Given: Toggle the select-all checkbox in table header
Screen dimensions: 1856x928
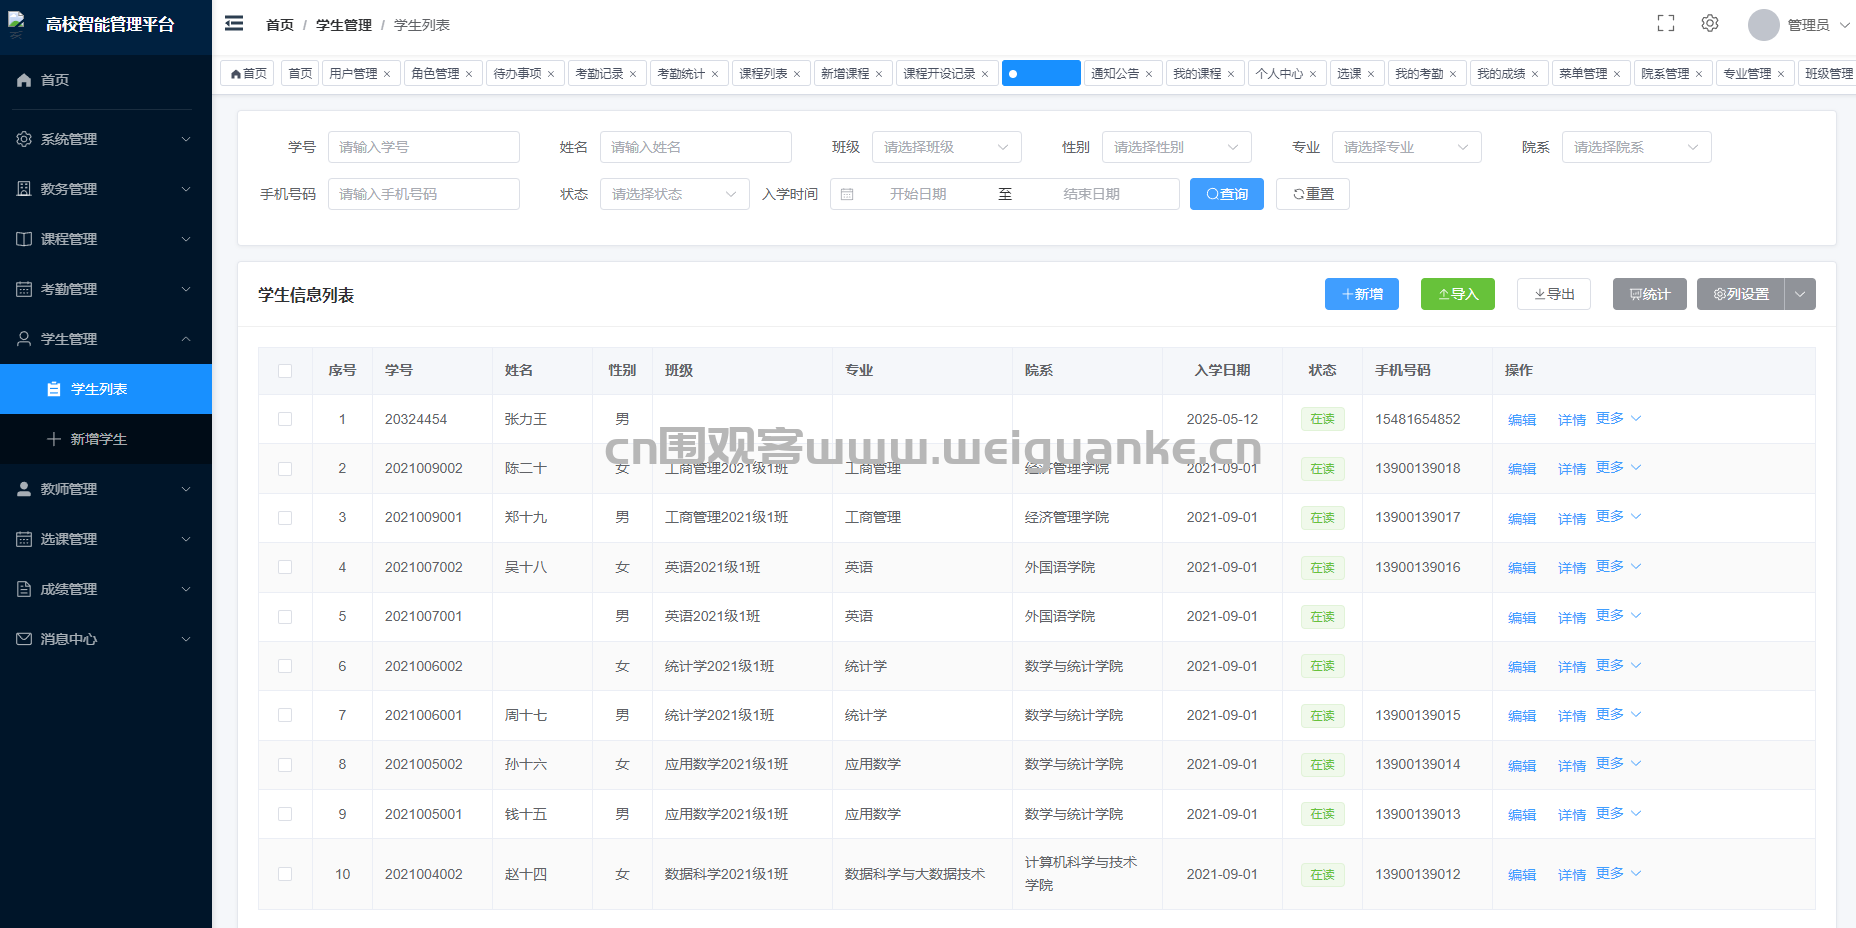Looking at the screenshot, I should click(285, 371).
